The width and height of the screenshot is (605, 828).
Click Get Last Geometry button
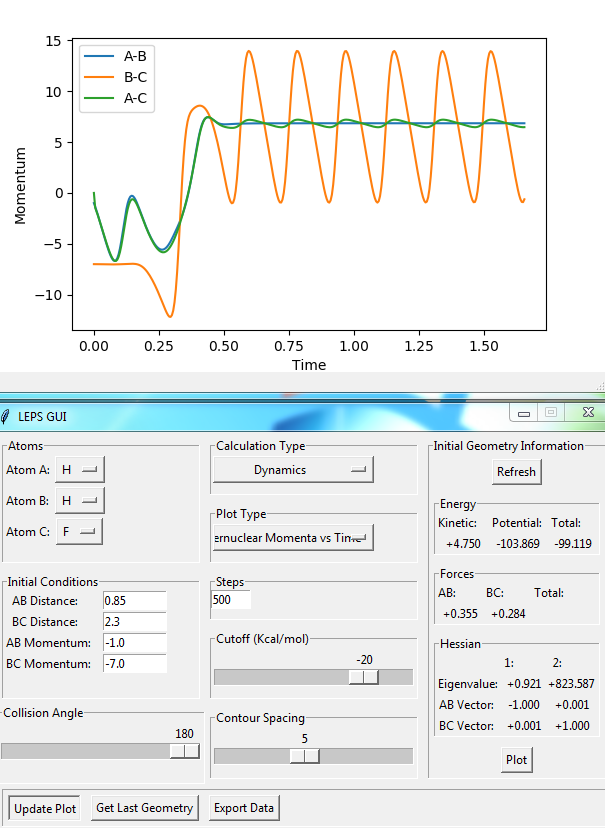145,808
